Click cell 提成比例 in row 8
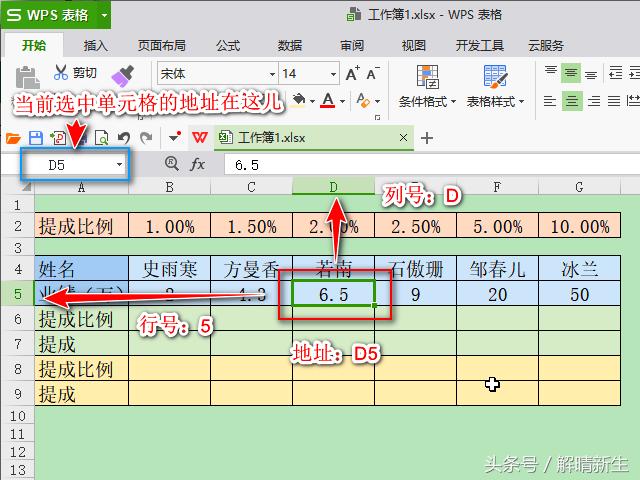This screenshot has width=640, height=480. 82,369
